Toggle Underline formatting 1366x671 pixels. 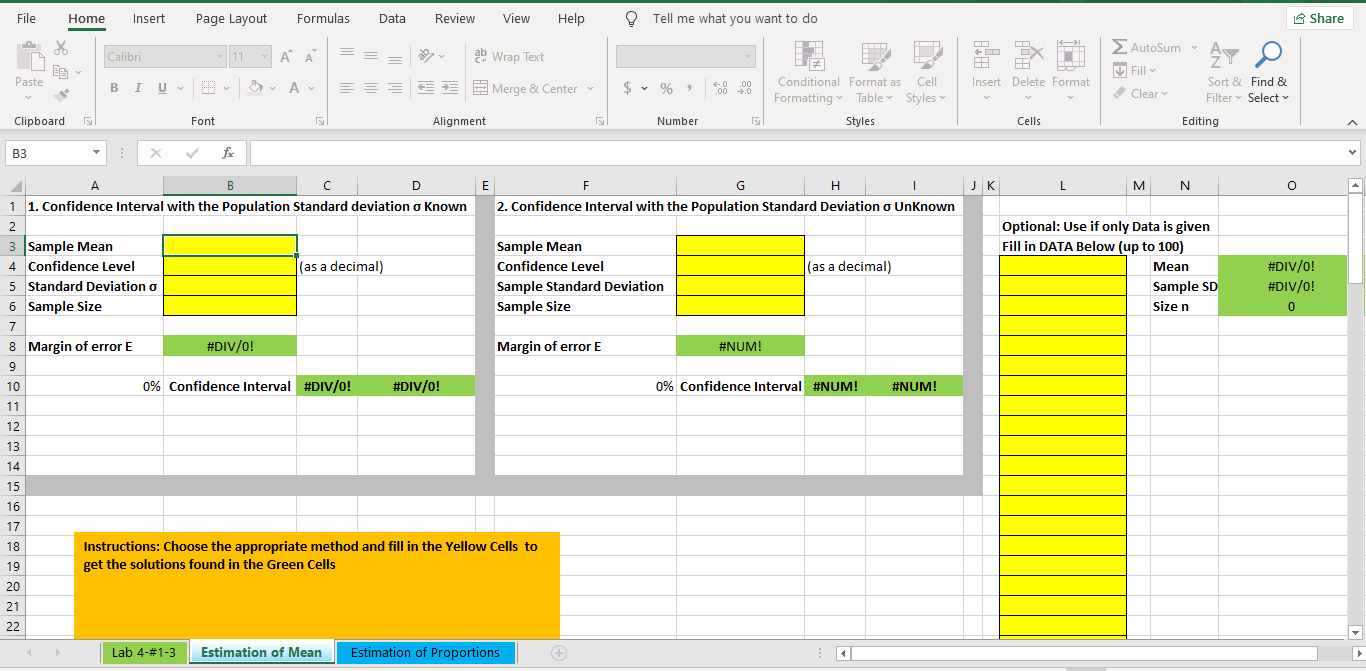(162, 88)
